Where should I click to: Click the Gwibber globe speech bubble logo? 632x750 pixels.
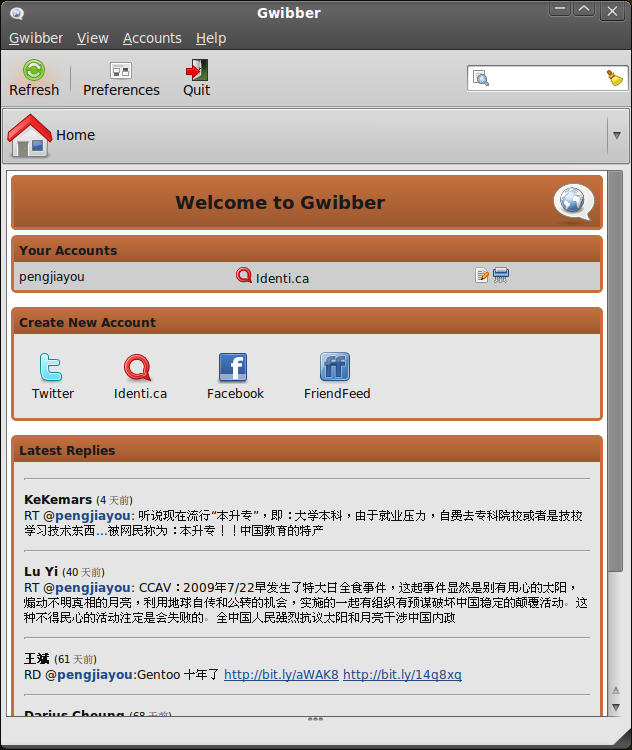(574, 202)
